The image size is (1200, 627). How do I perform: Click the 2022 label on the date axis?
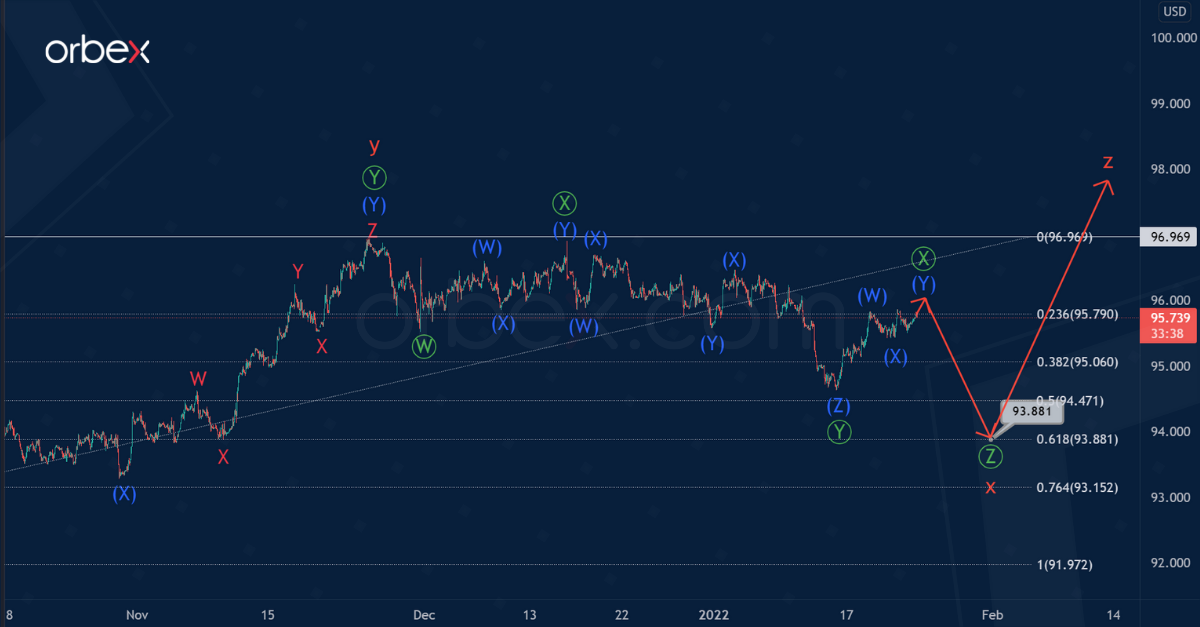tap(713, 615)
